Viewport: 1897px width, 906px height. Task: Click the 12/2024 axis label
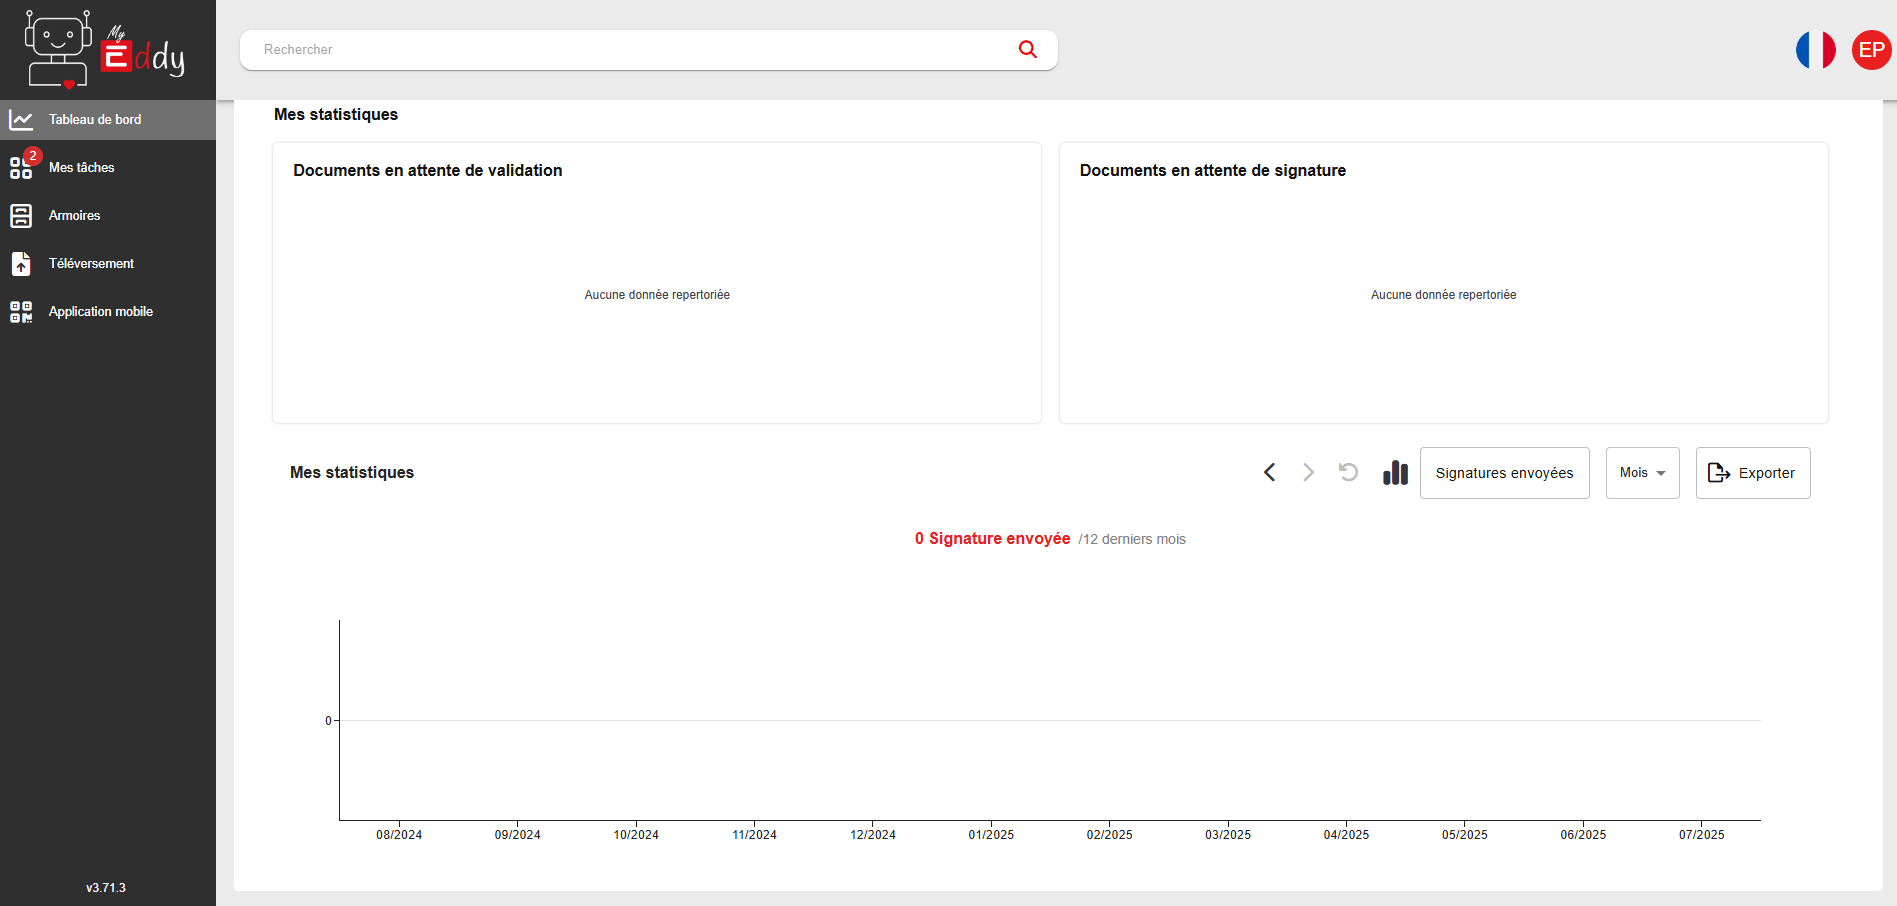(873, 835)
